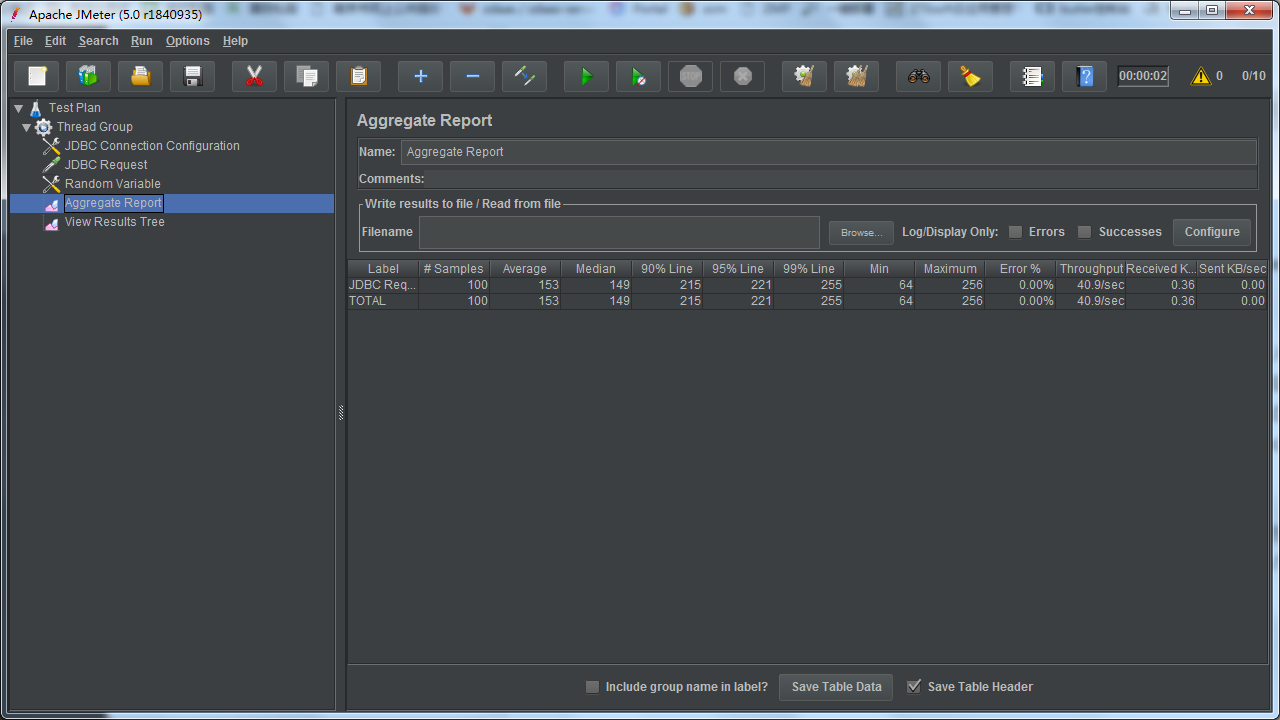Collapse the Test Plan tree node
The height and width of the screenshot is (720, 1280).
(19, 108)
